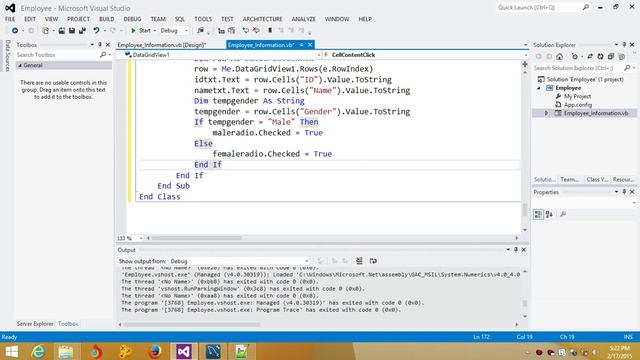Image resolution: width=640 pixels, height=360 pixels.
Task: Click the Find in Files toolbar icon
Action: (x=200, y=31)
